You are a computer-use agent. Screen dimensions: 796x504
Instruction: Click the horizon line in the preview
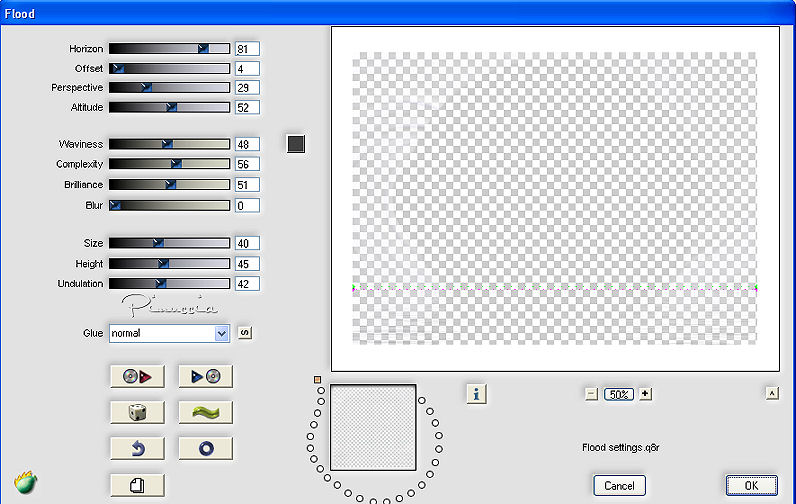[x=554, y=288]
